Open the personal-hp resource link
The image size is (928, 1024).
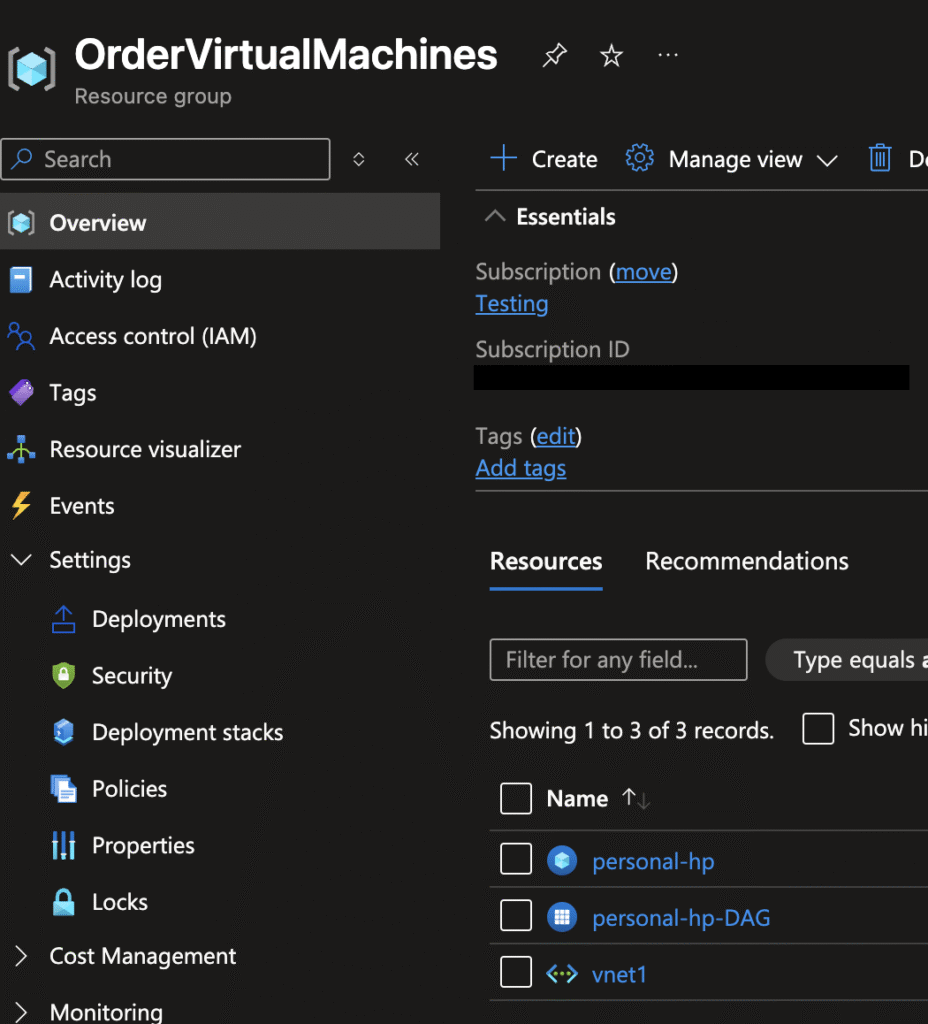point(653,861)
